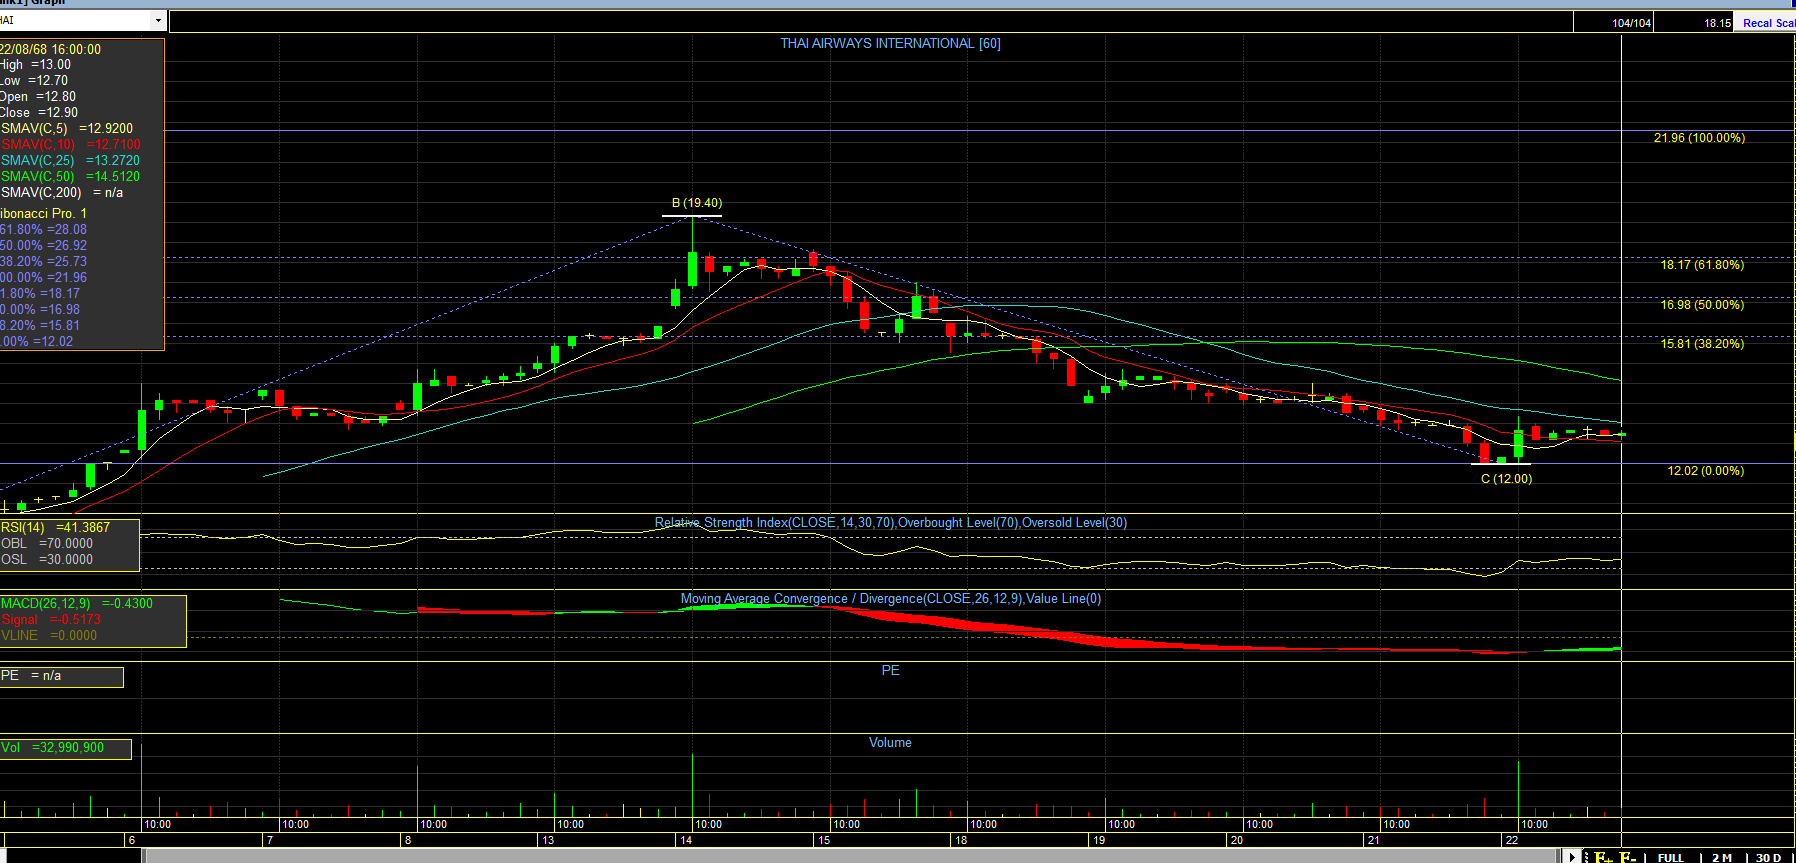Select the C (12.00) trough marker
1796x863 pixels.
(1506, 479)
